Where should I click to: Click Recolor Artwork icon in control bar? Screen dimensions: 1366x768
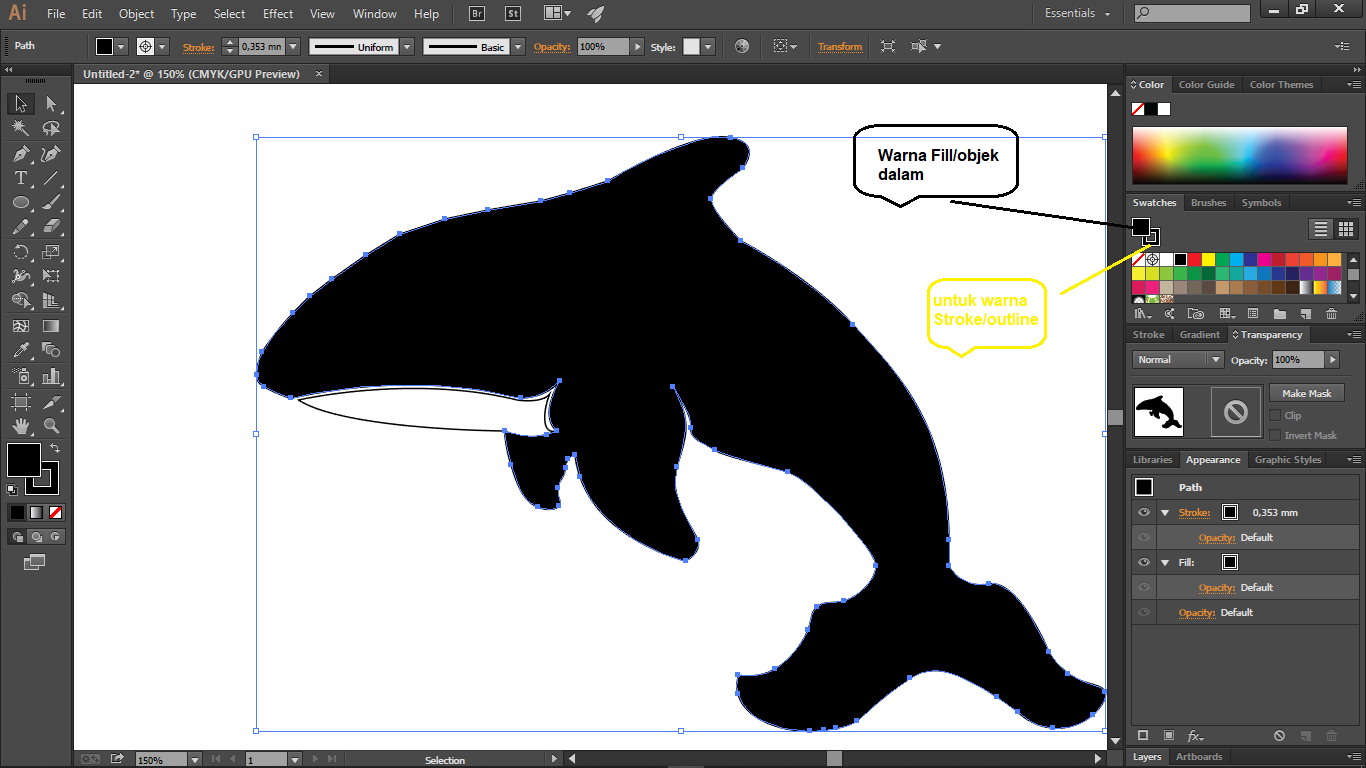click(x=741, y=46)
